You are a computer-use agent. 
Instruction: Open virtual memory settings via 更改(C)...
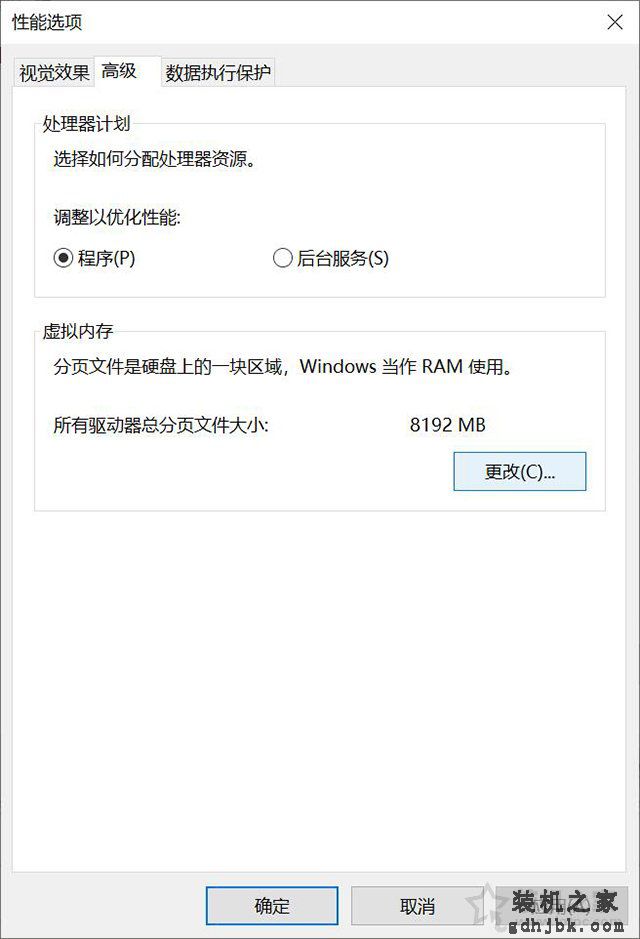pyautogui.click(x=520, y=472)
